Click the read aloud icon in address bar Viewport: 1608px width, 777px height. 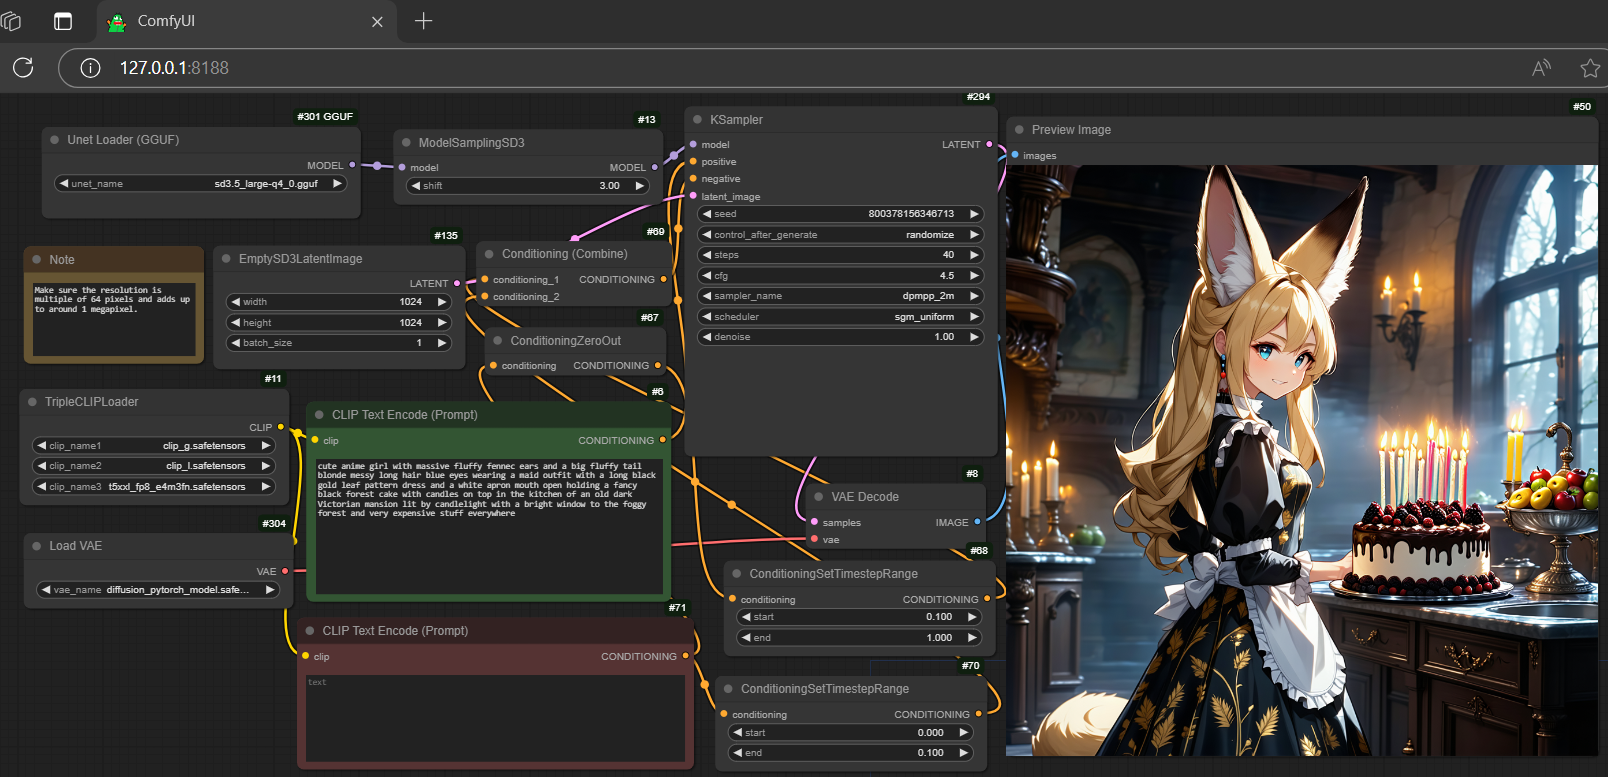coord(1541,68)
